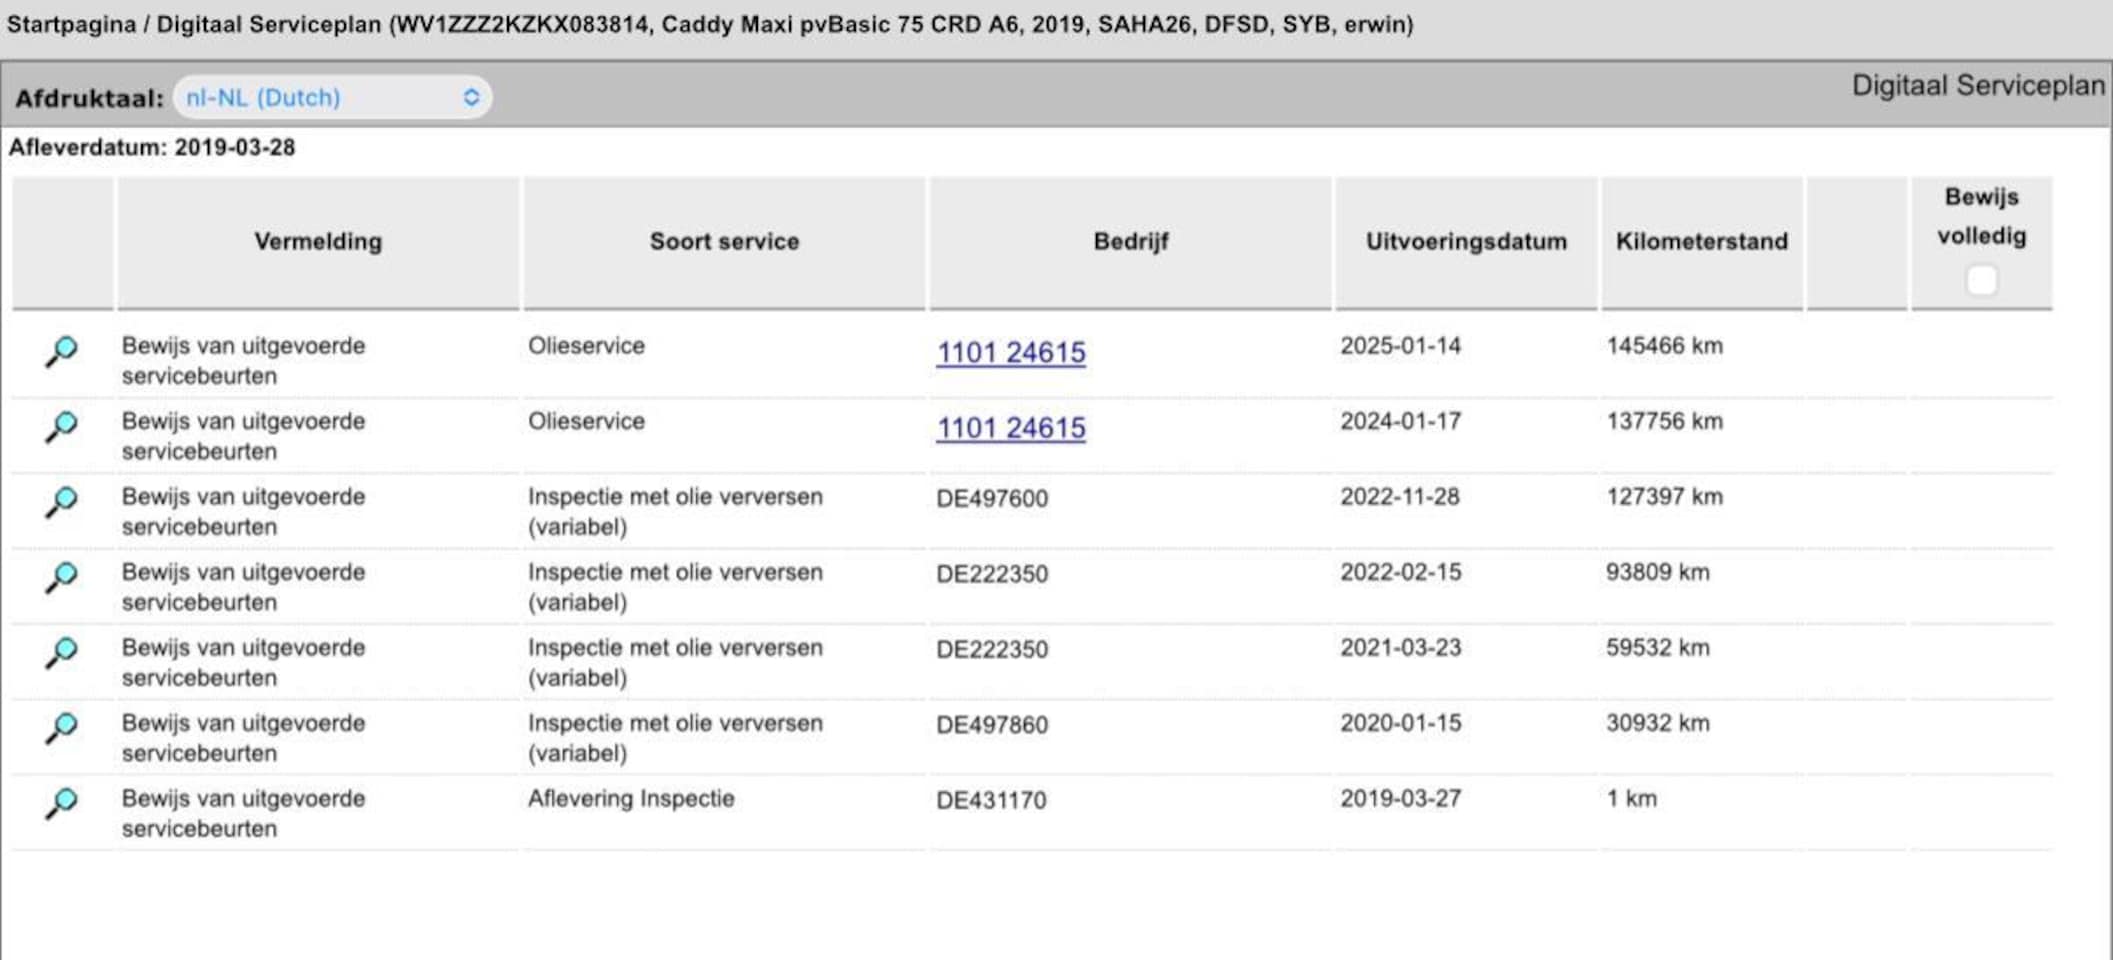
Task: Open the Afdruktaal language dropdown
Action: (332, 98)
